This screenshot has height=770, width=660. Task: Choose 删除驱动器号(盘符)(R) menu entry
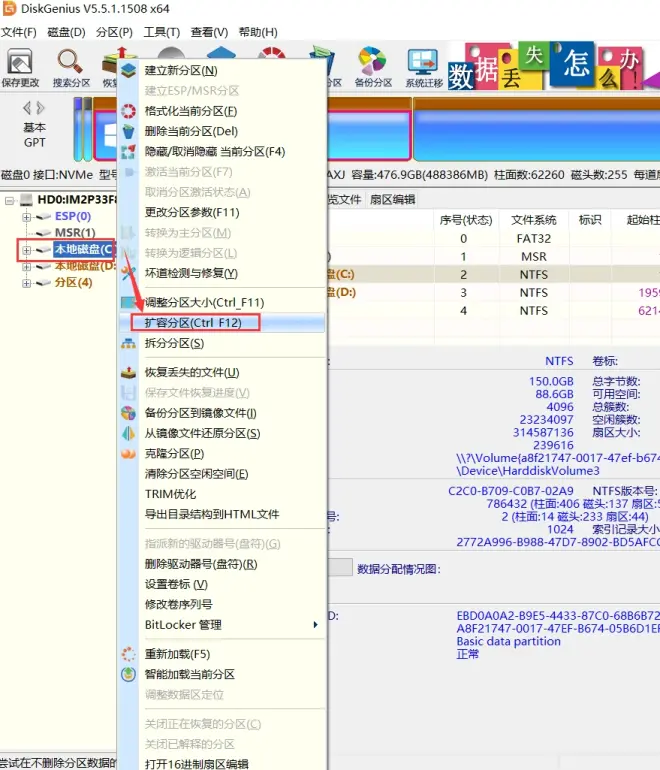(222, 564)
